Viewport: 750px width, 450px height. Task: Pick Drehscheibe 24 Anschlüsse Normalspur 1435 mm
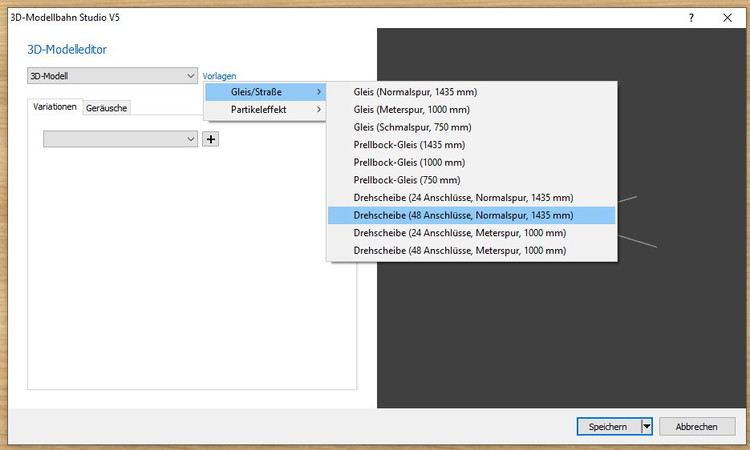tap(472, 198)
